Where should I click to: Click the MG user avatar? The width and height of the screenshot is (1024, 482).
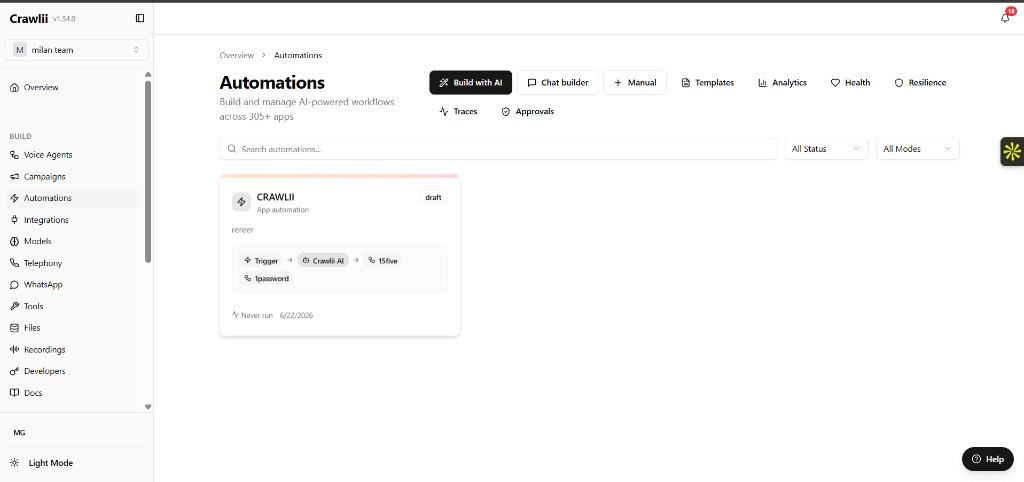pyautogui.click(x=20, y=432)
